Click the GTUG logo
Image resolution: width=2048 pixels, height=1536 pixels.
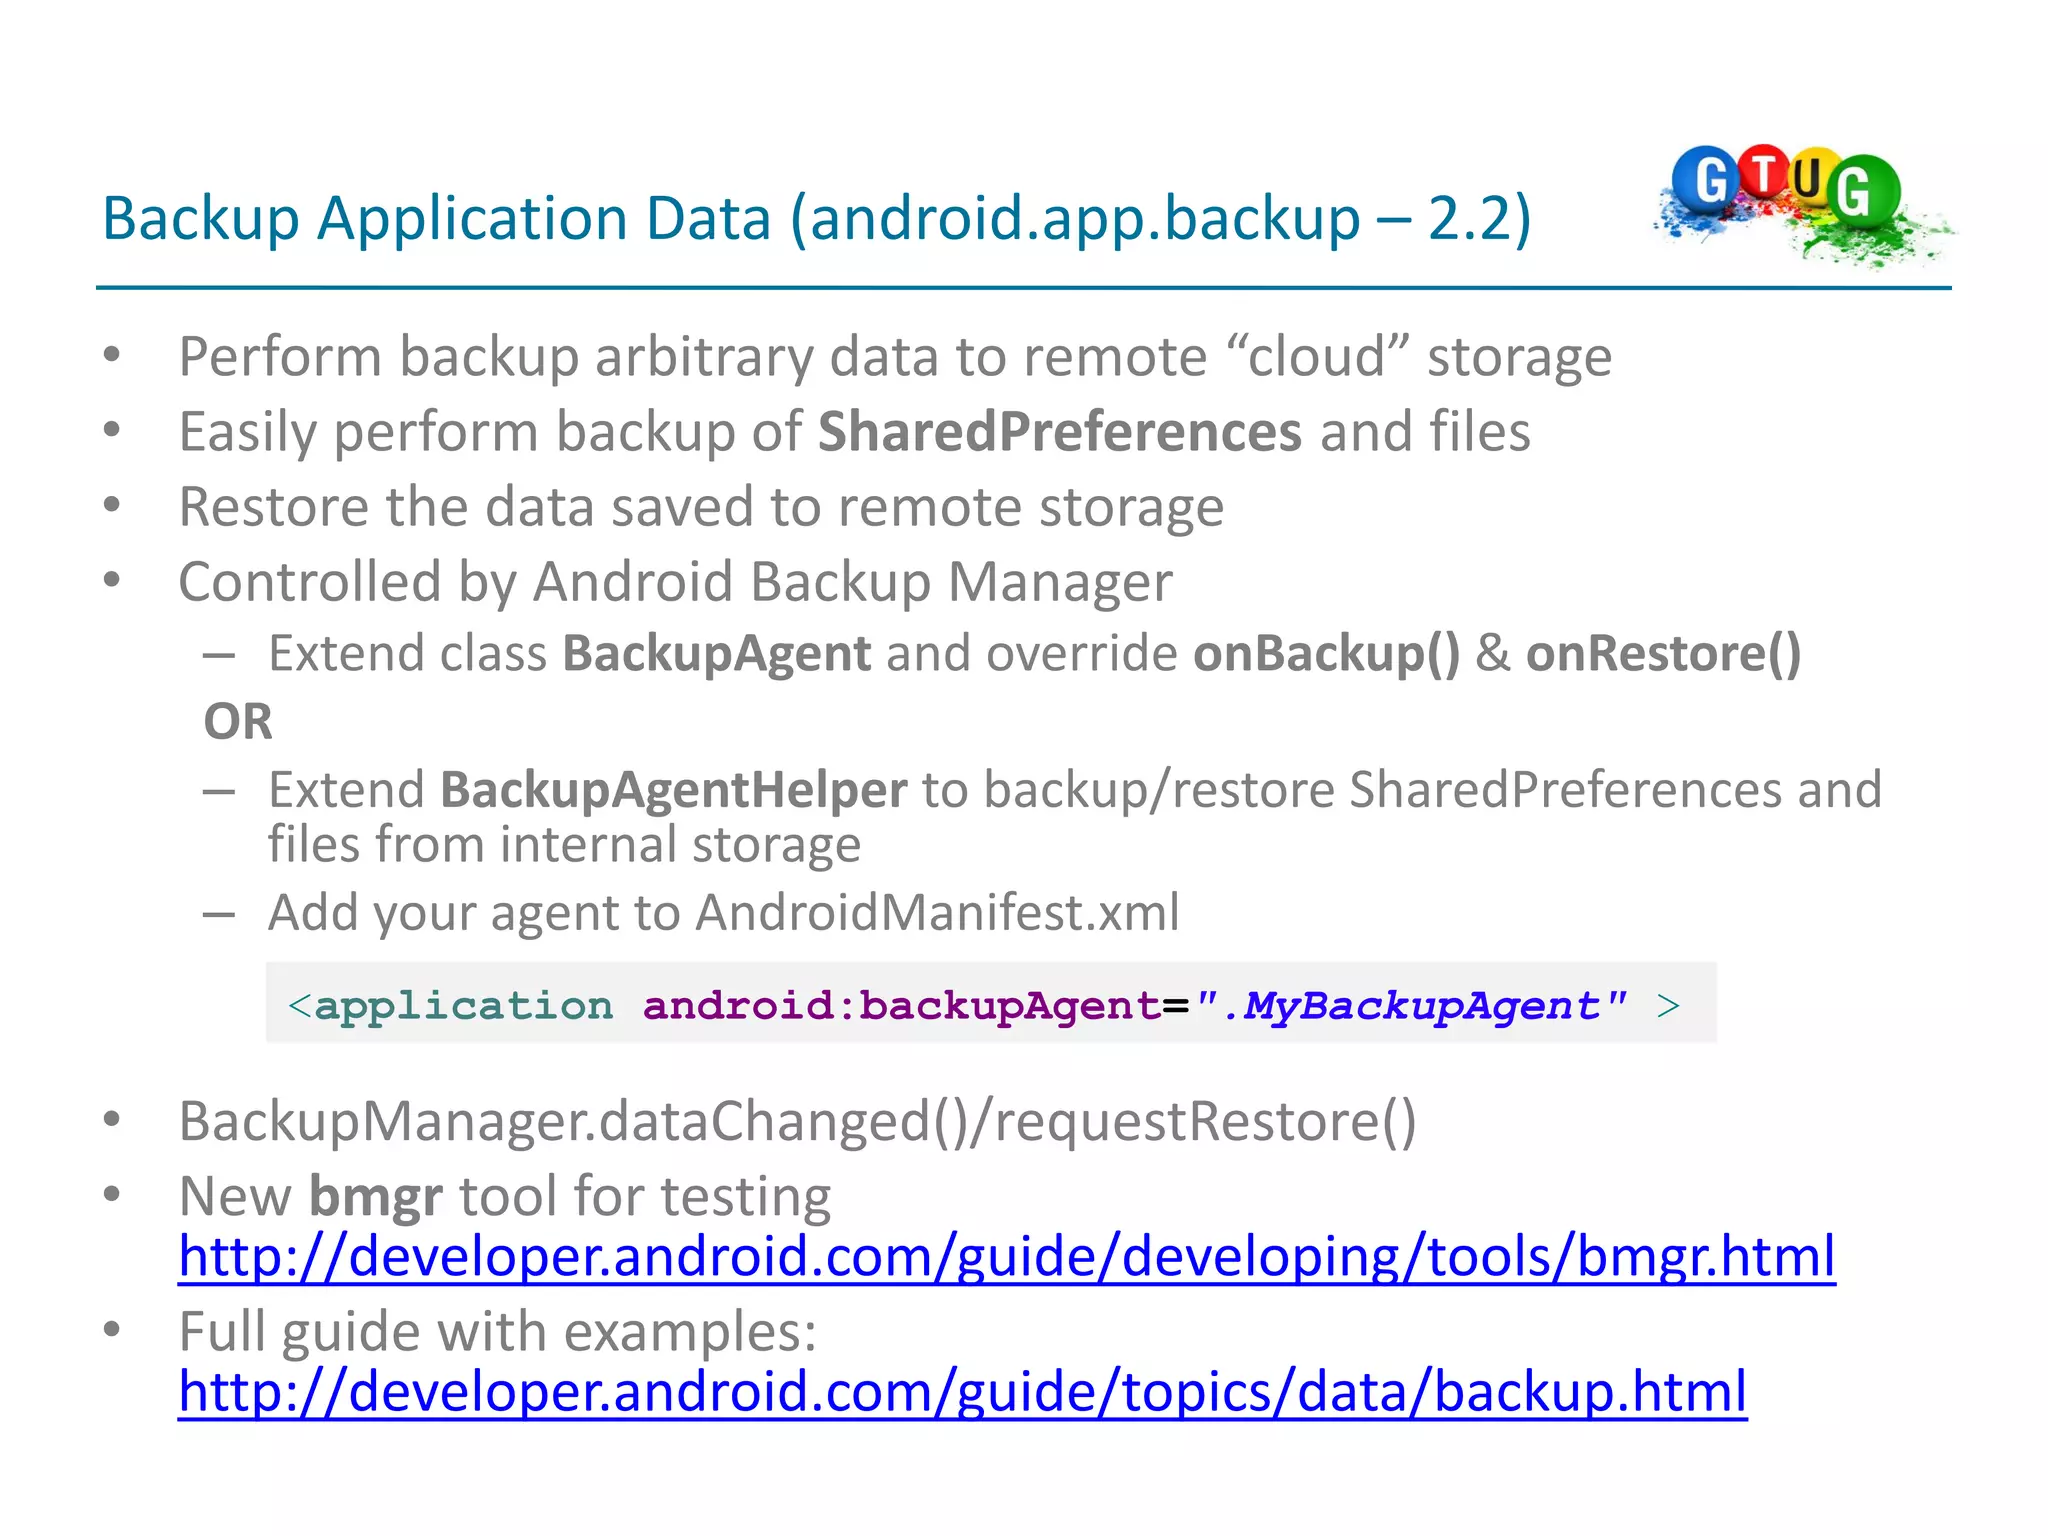click(1803, 206)
